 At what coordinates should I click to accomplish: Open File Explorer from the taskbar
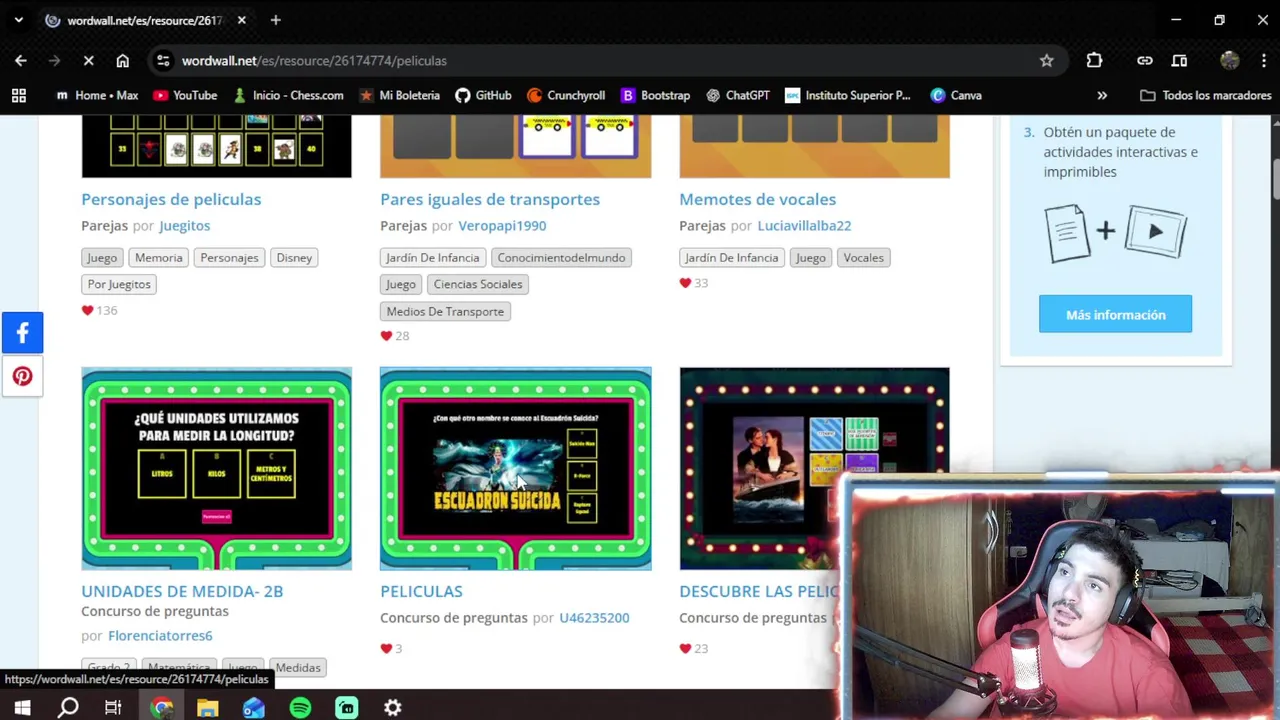(207, 708)
